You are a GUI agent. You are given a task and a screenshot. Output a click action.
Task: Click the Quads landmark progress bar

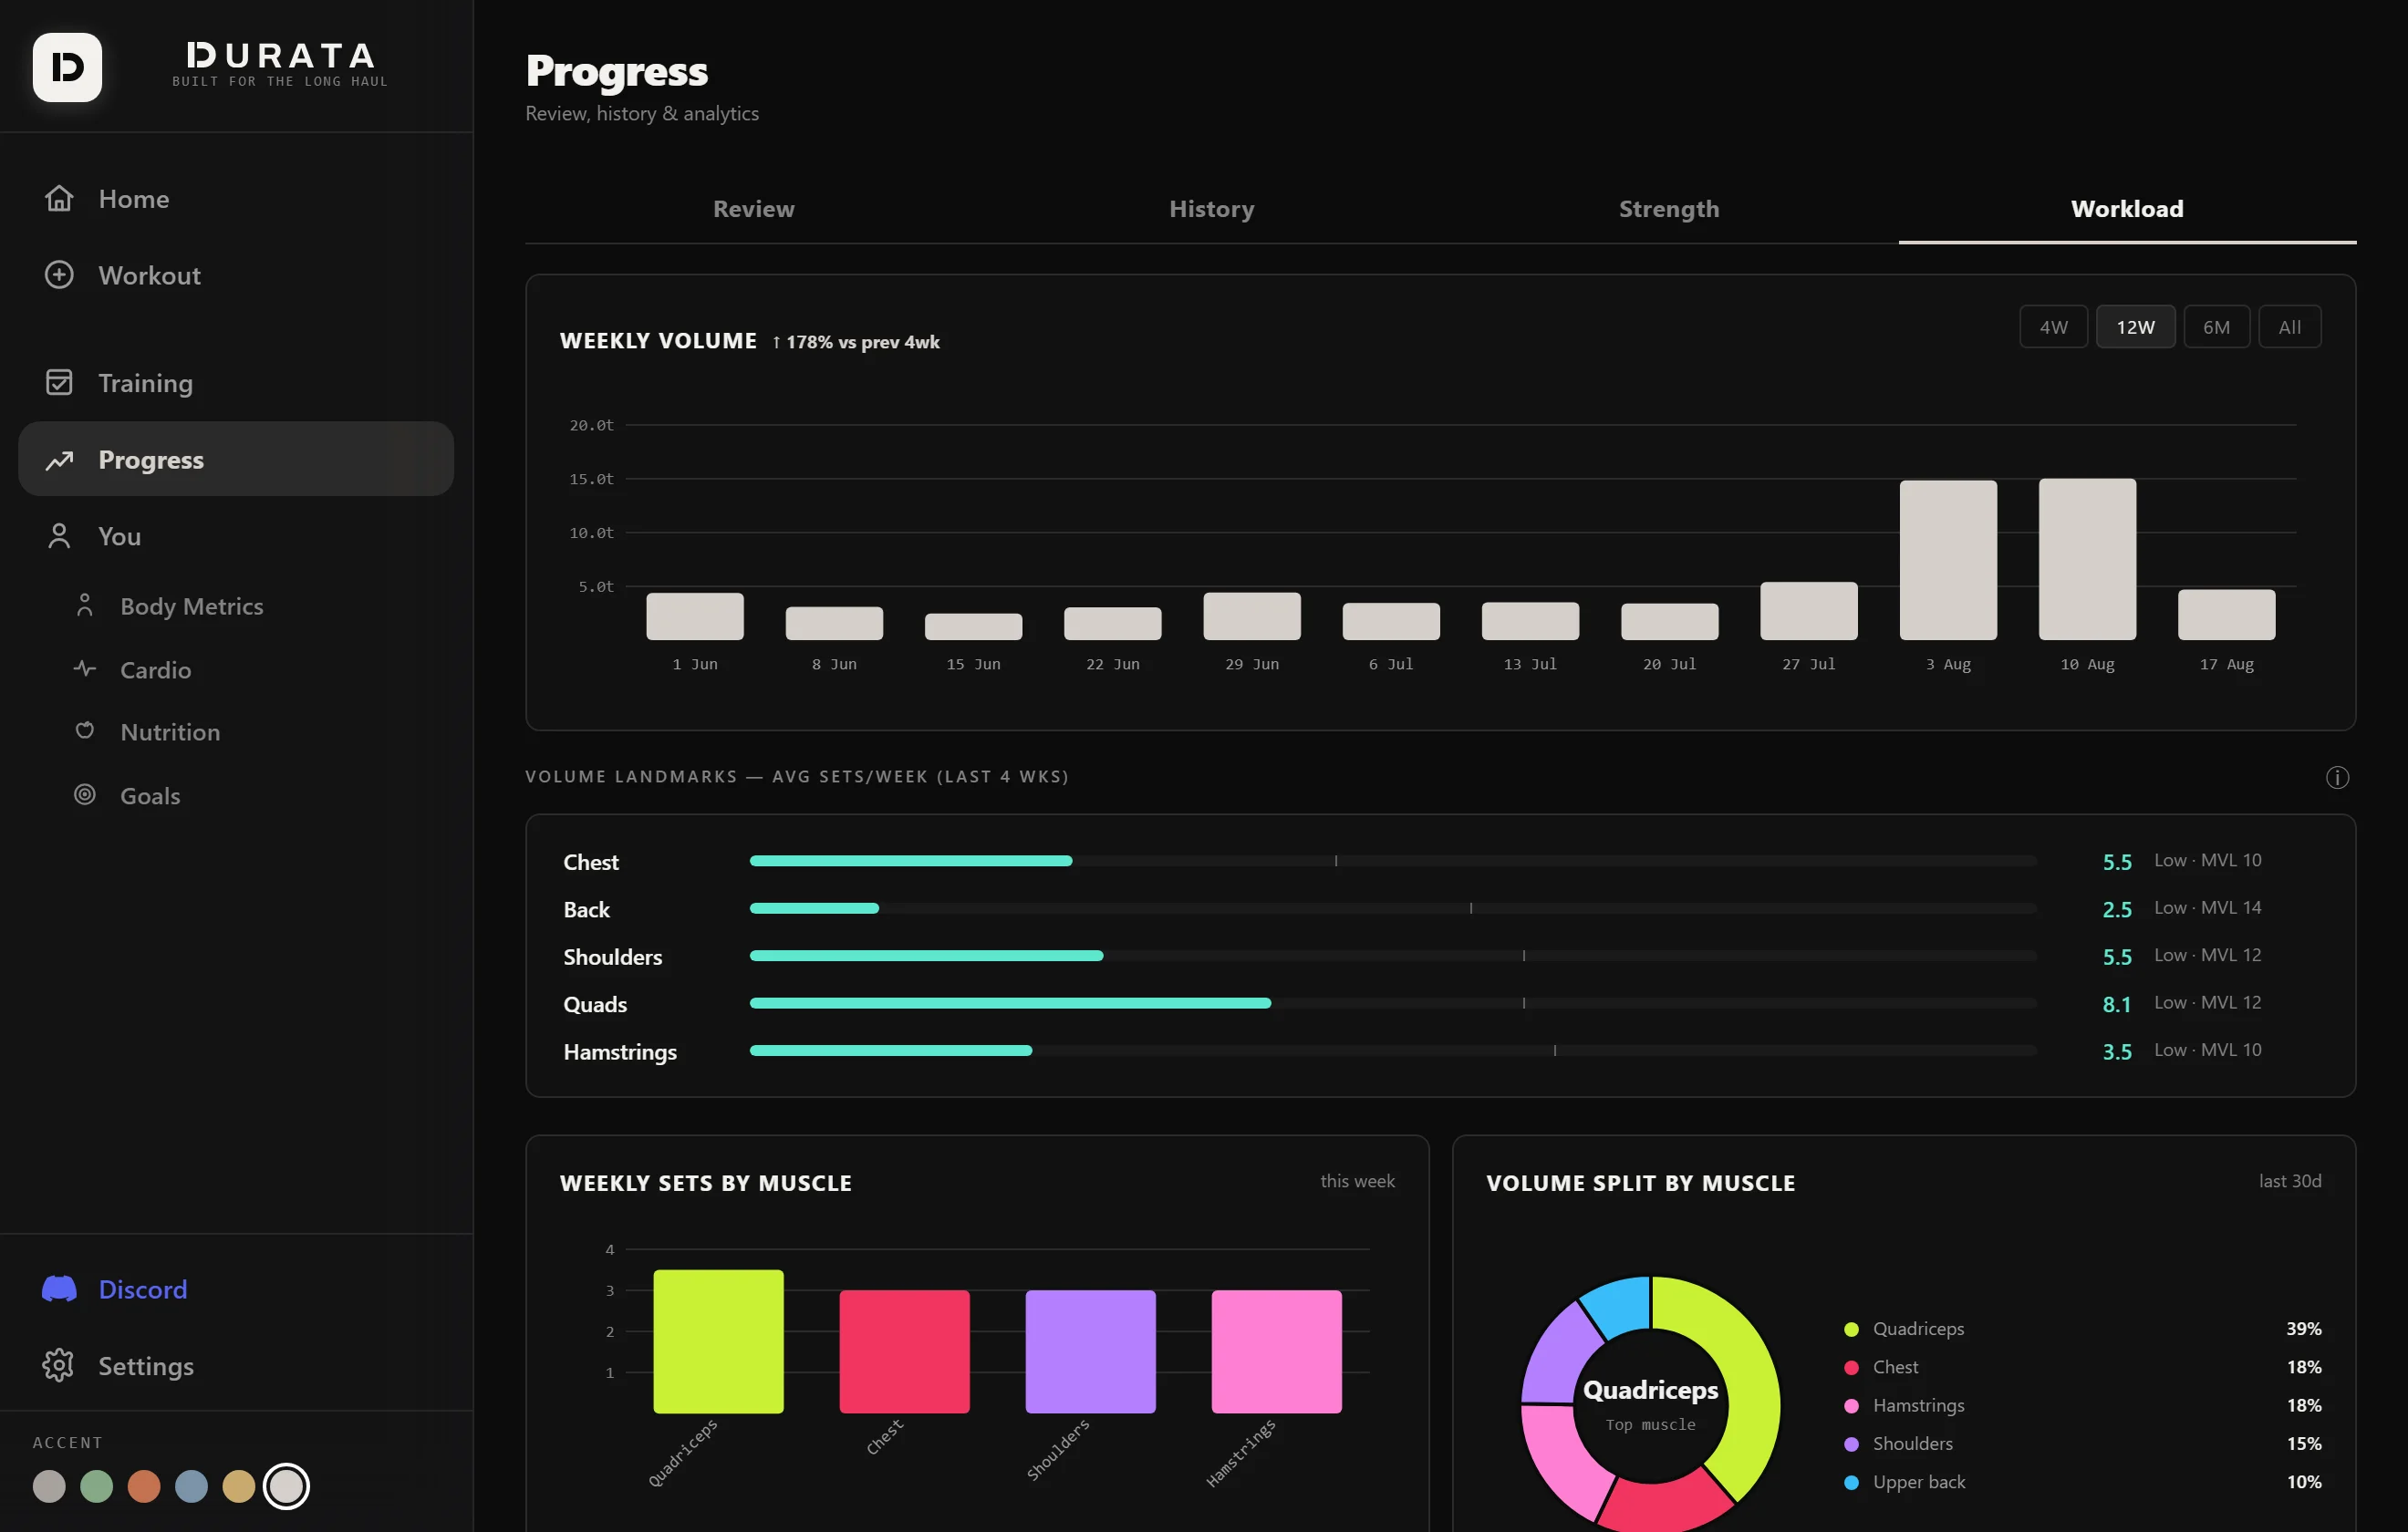point(1392,1002)
